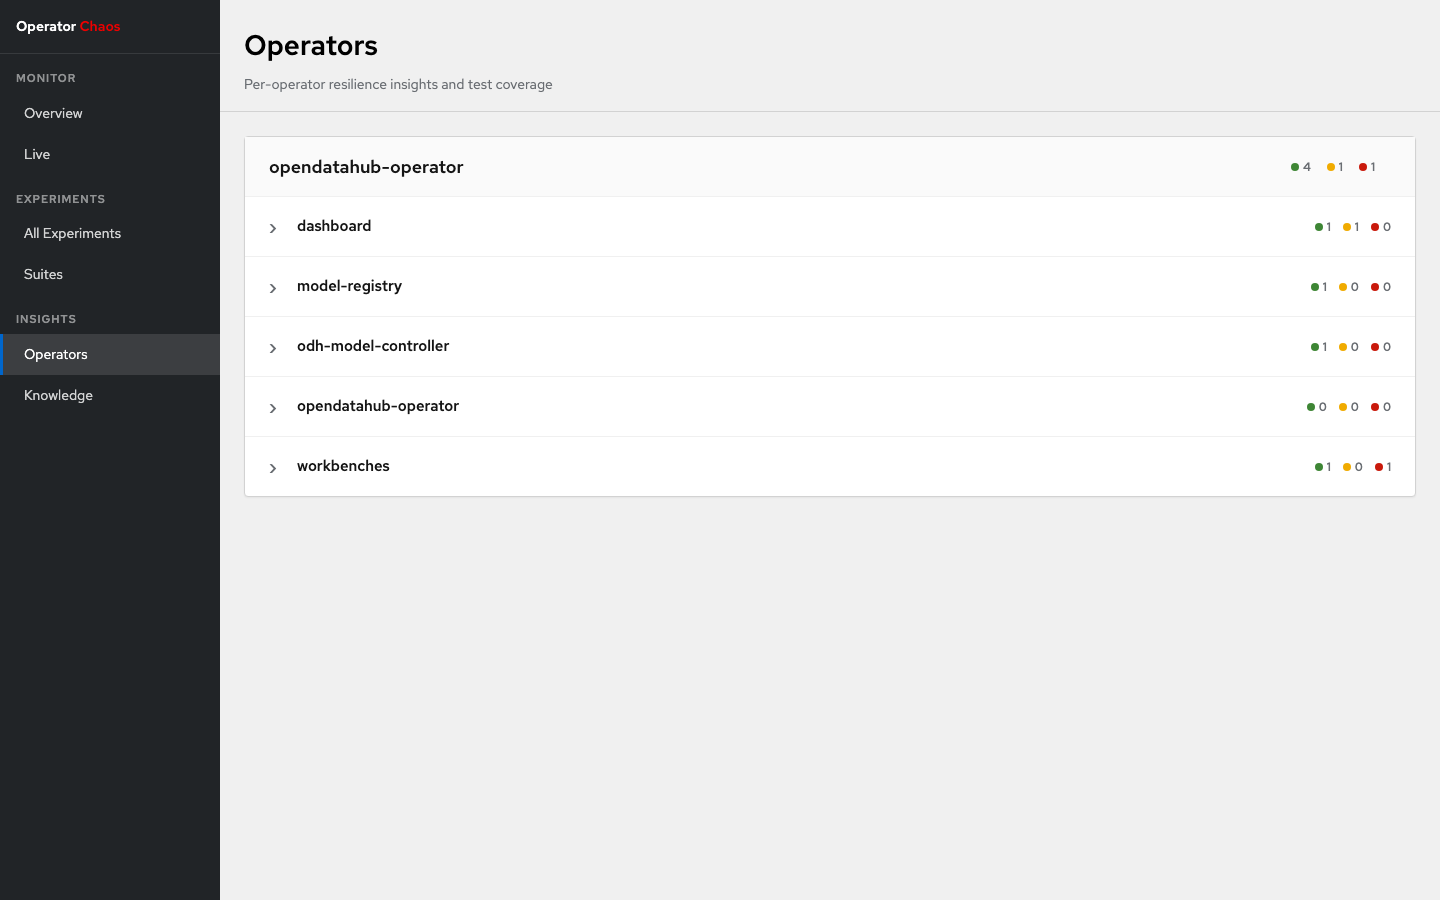Select Operators in Insights section
The width and height of the screenshot is (1440, 900).
[56, 354]
